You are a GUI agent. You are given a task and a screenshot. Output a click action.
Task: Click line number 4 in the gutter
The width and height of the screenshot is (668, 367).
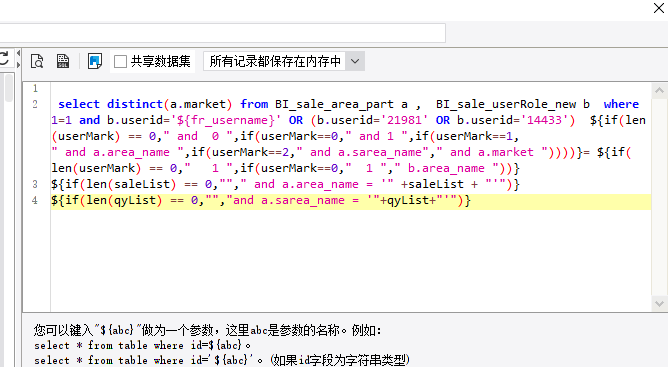point(35,200)
